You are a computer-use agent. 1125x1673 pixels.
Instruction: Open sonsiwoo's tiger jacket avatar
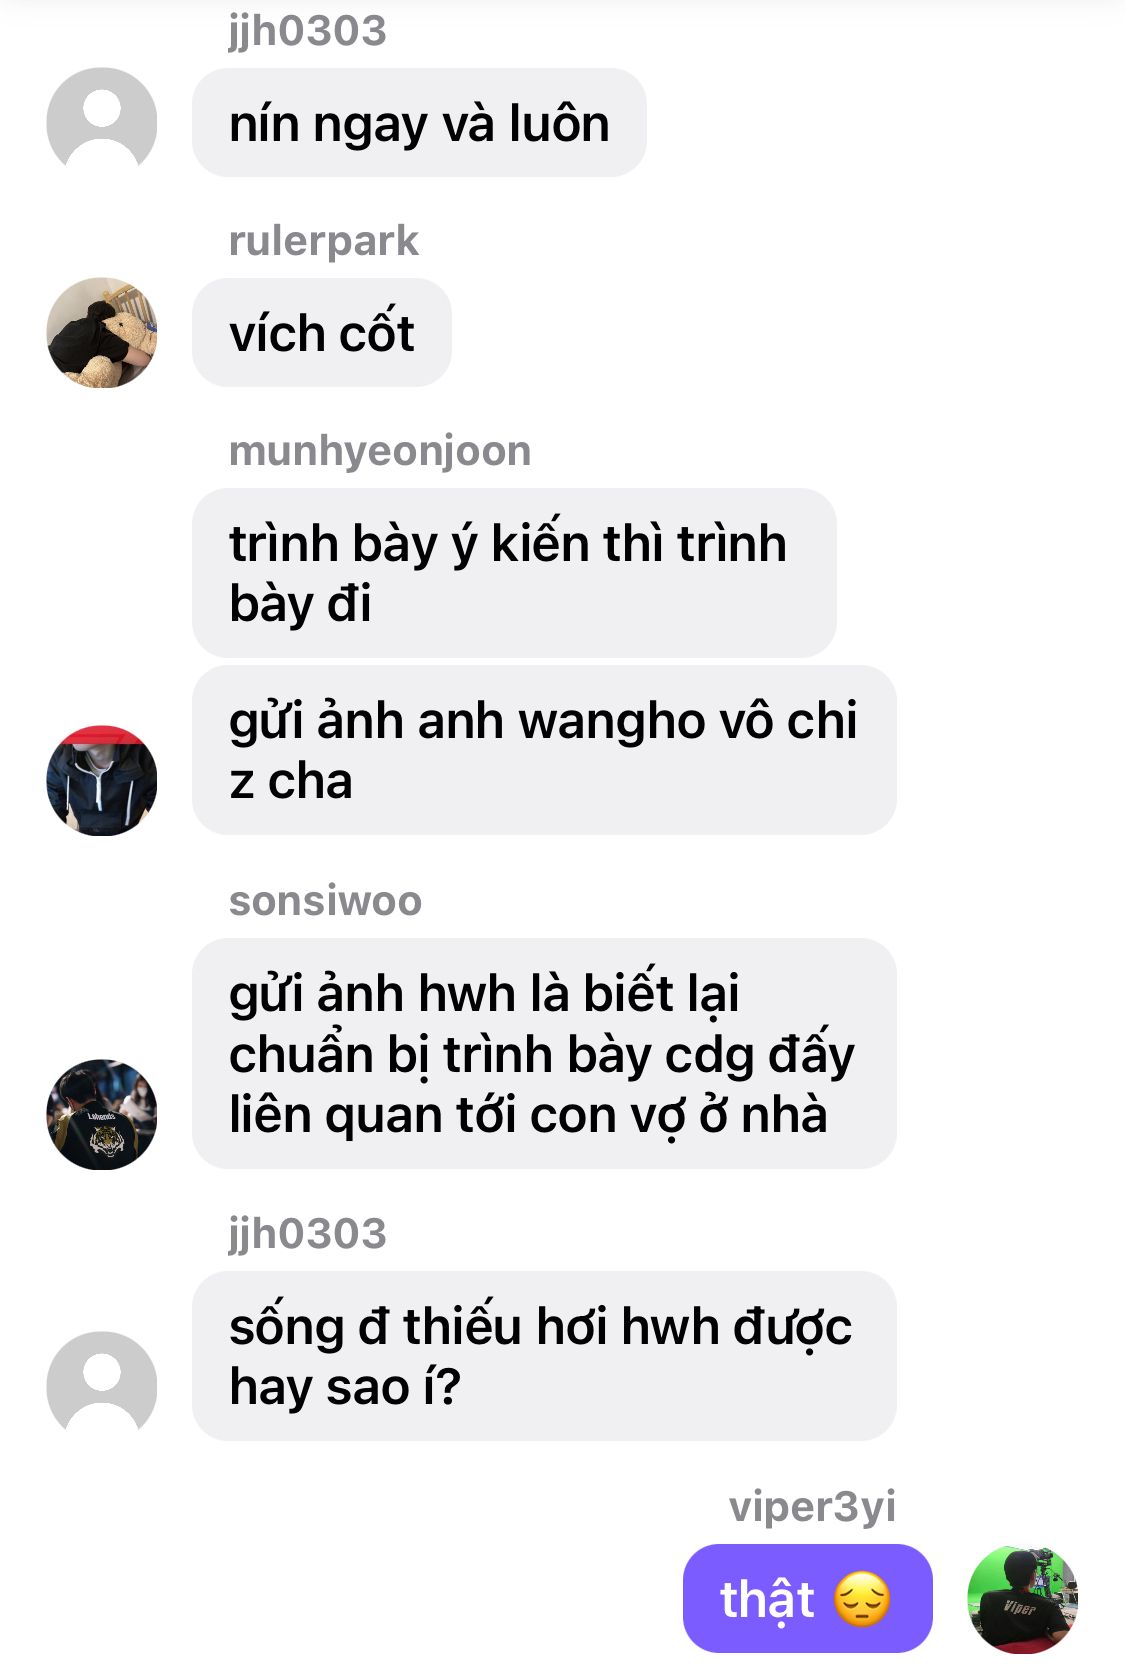click(102, 1114)
